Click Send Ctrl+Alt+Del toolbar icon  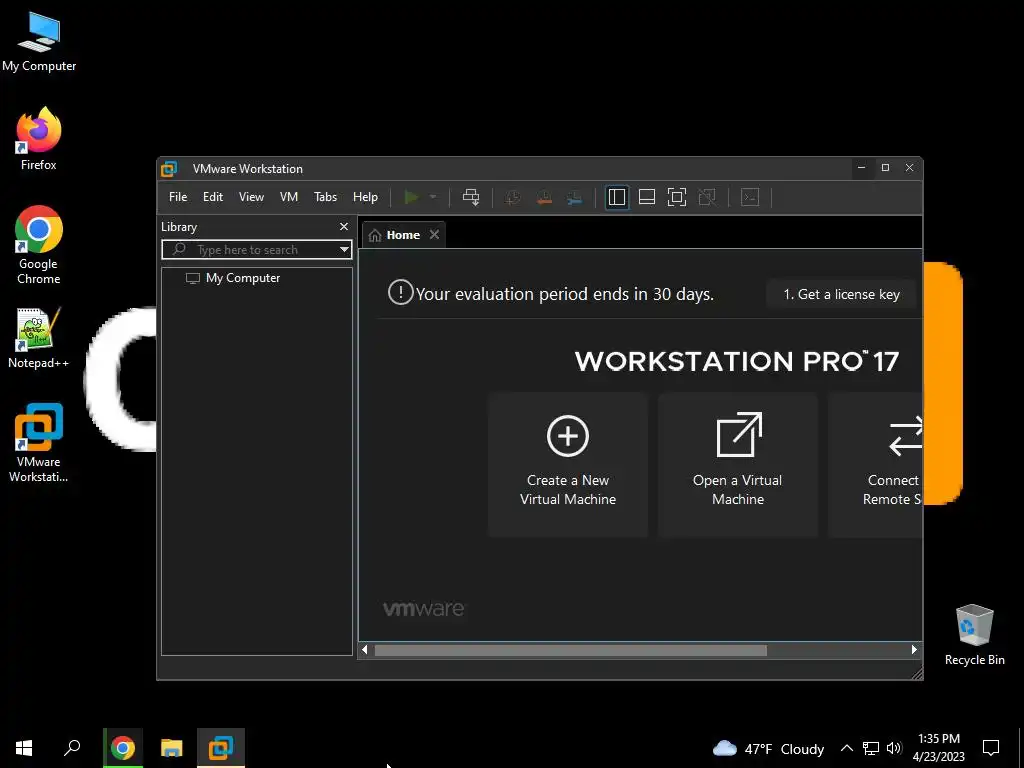click(x=471, y=197)
